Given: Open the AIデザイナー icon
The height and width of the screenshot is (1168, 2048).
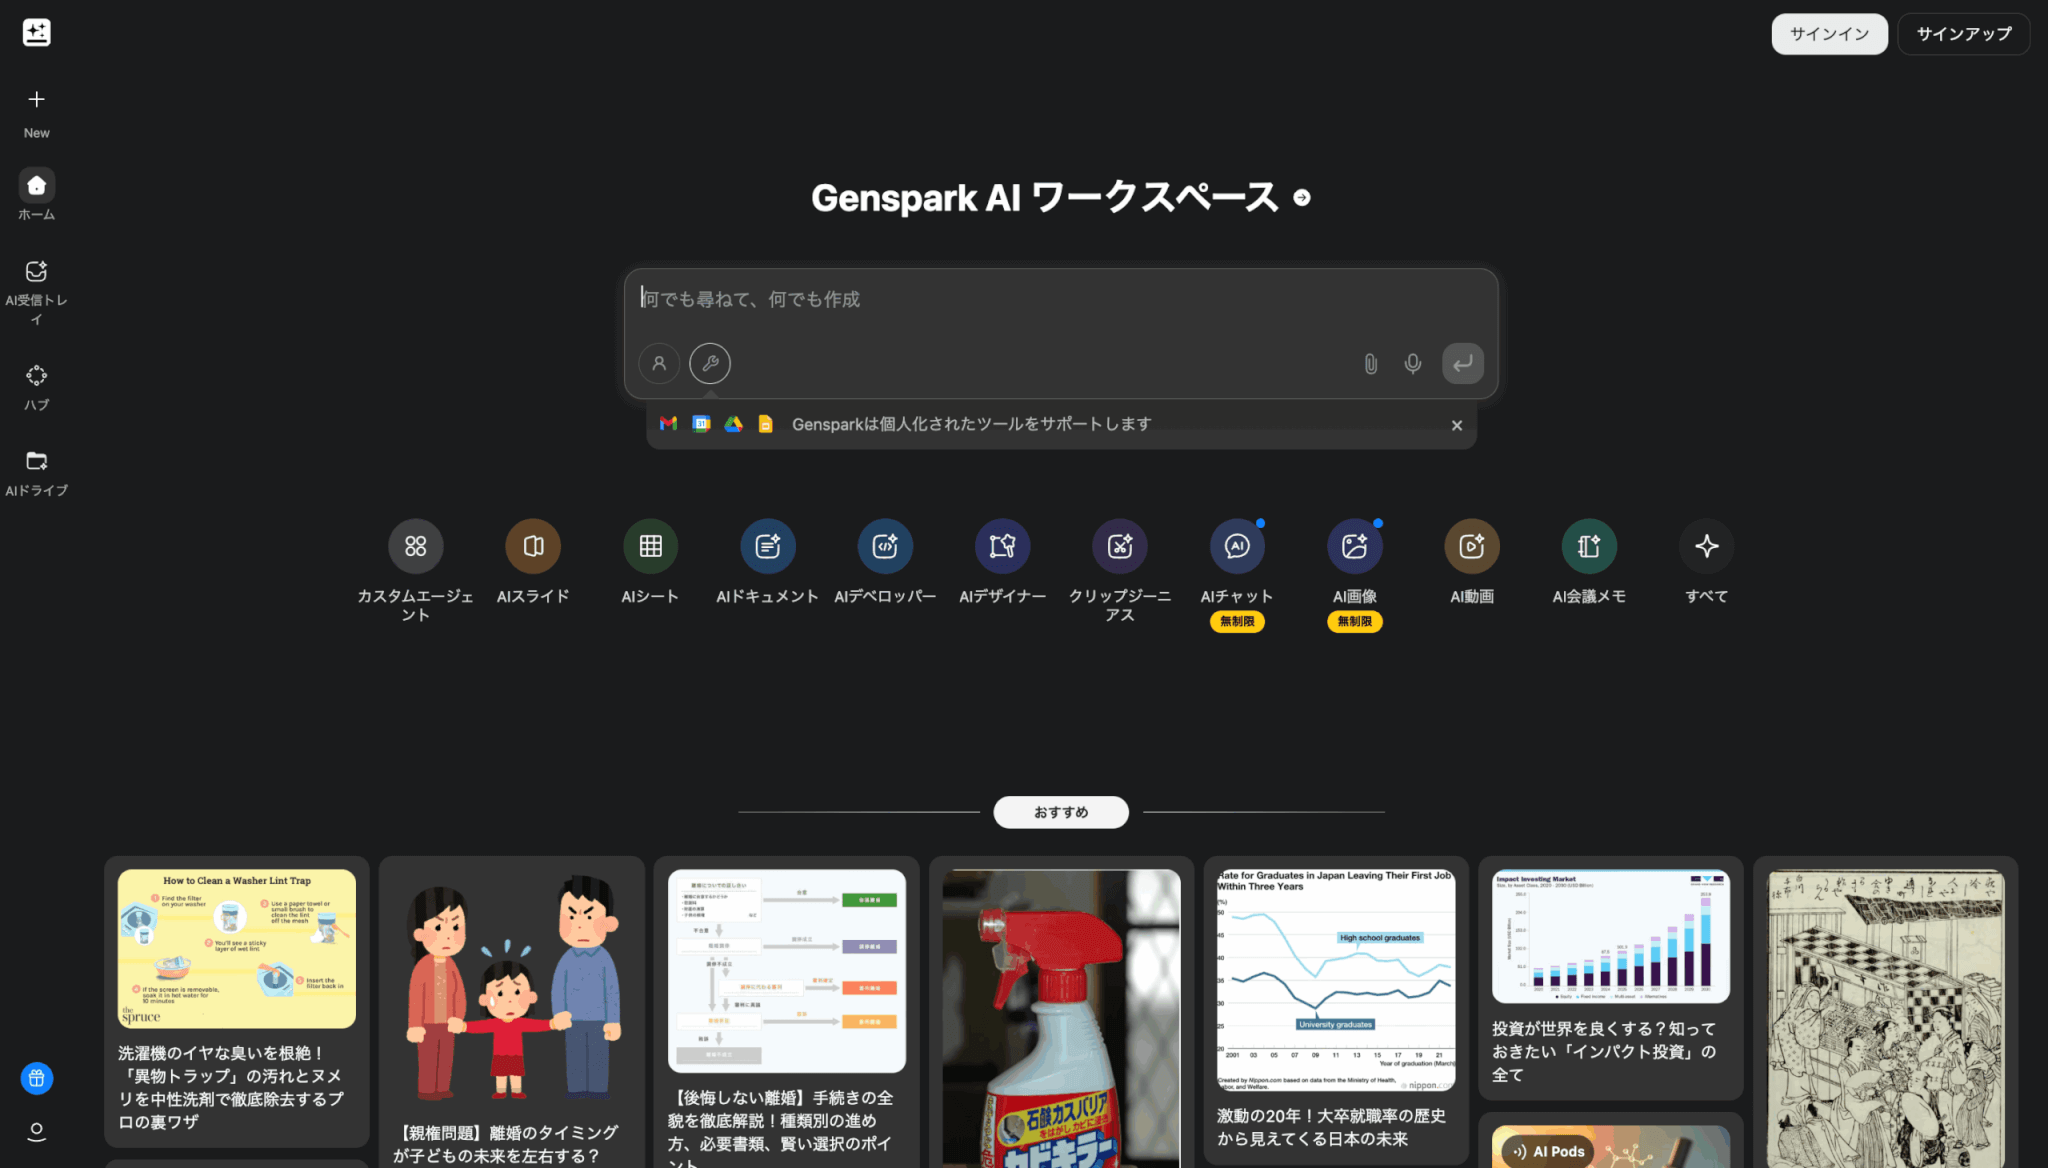Looking at the screenshot, I should [1002, 546].
